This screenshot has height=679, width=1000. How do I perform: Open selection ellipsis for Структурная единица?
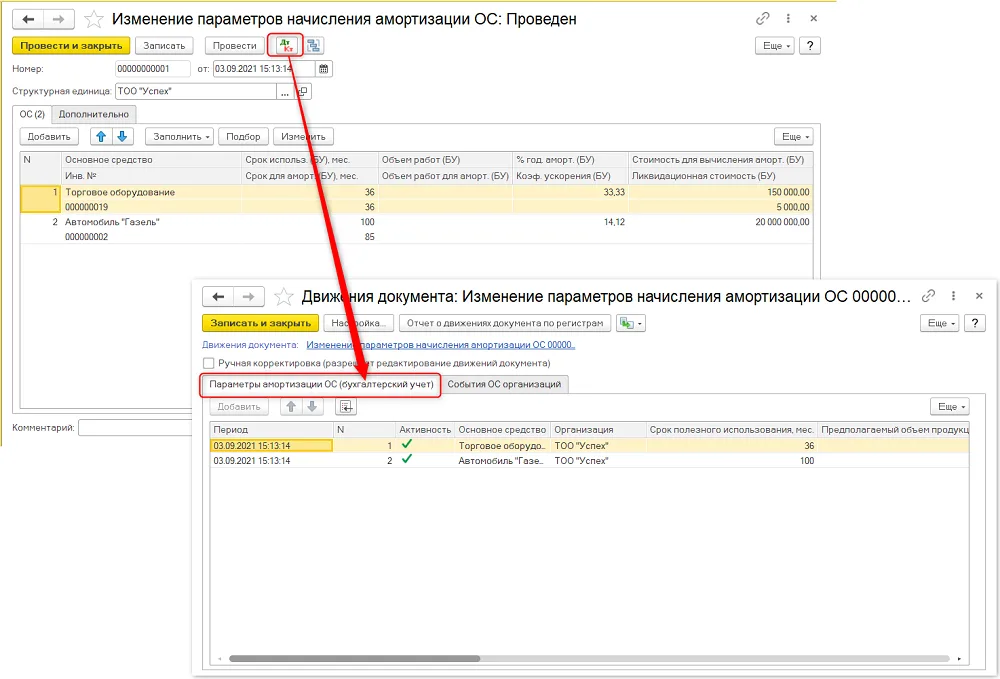click(284, 92)
